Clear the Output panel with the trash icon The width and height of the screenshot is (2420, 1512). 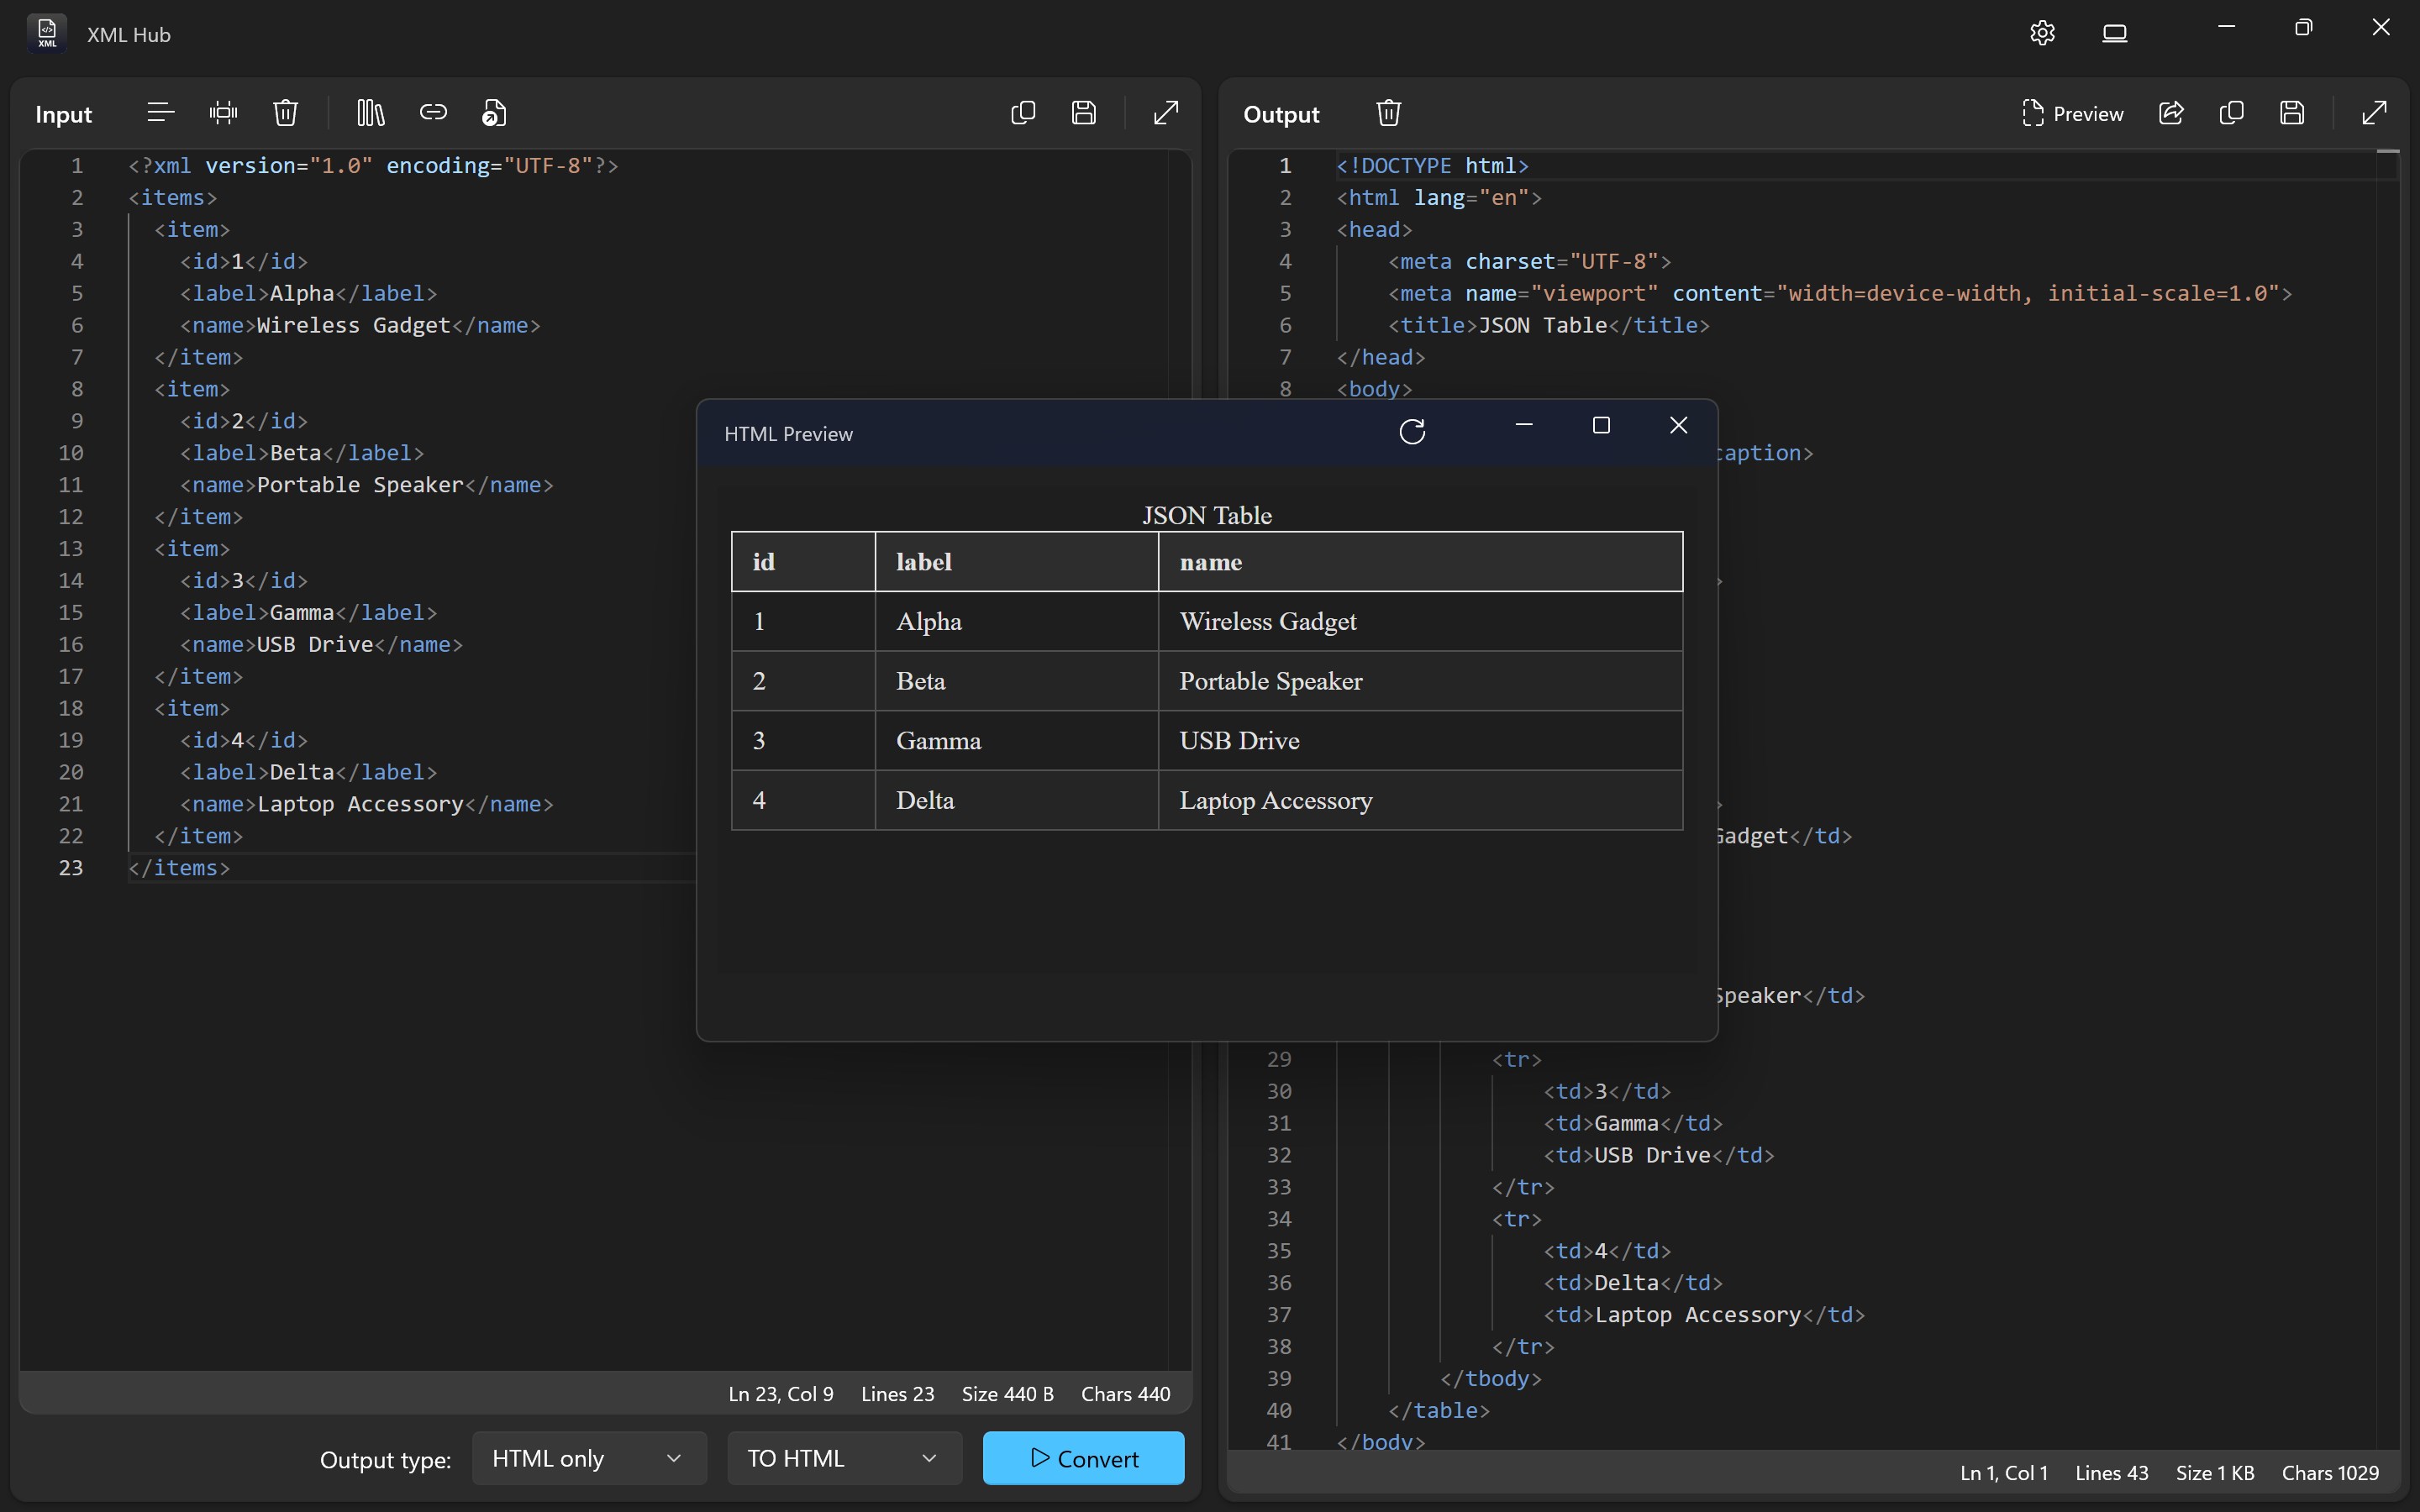click(x=1388, y=112)
